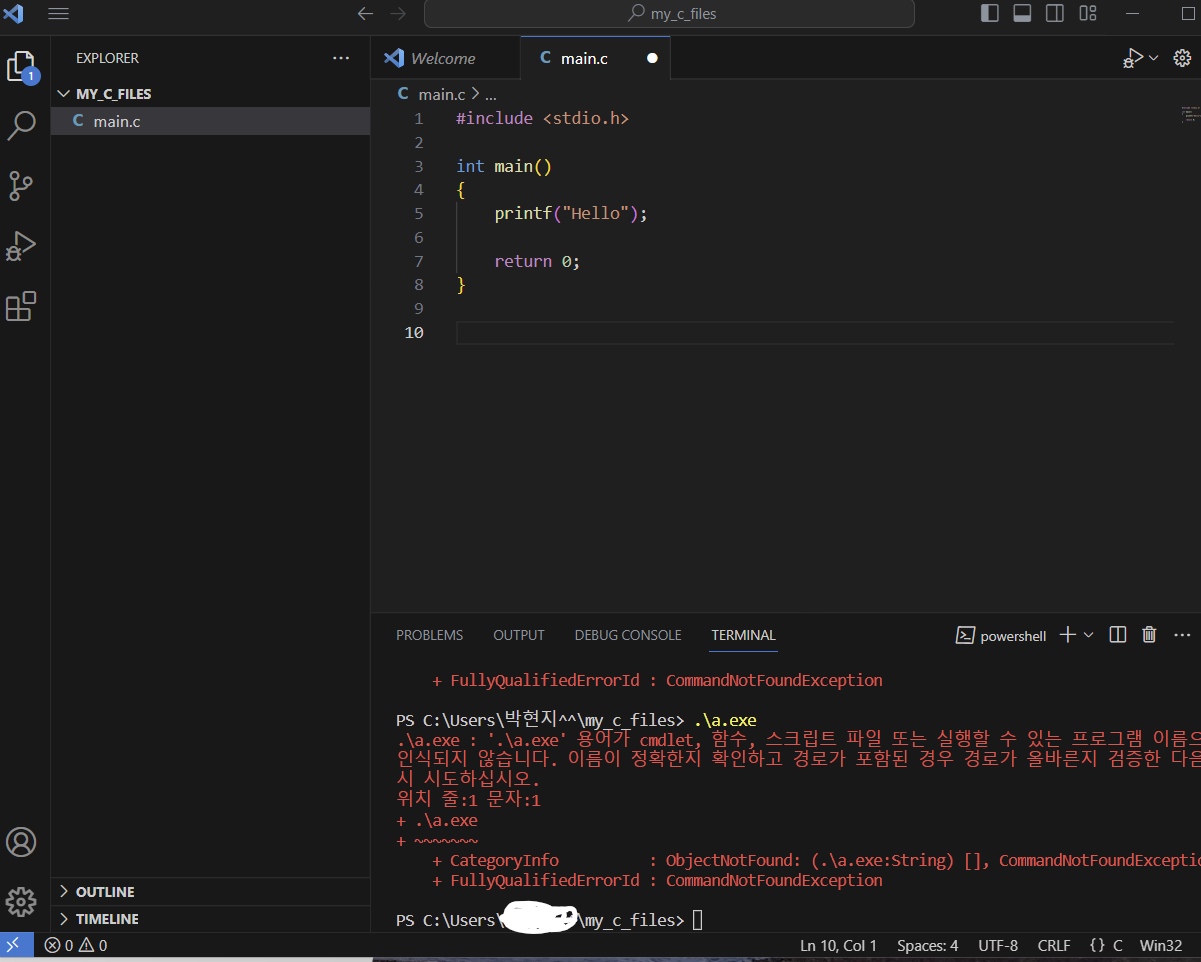Expand the TIMELINE section
This screenshot has height=962, width=1201.
107,919
